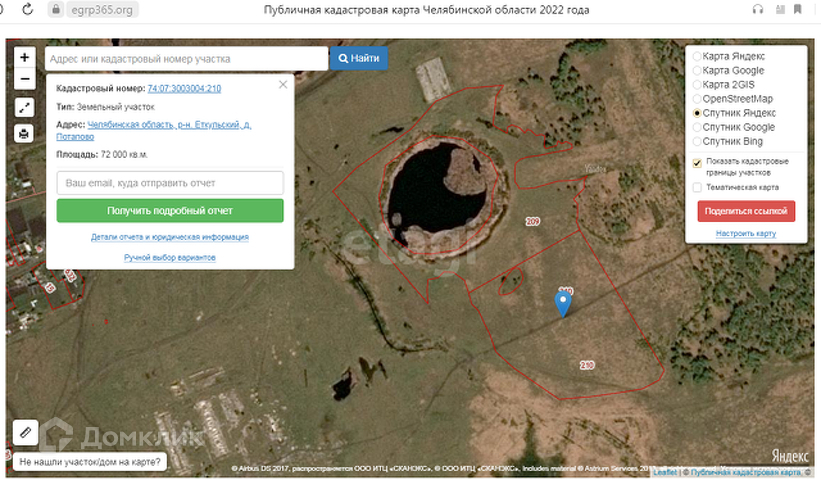Open the Настроить карту link
The image size is (821, 480).
coord(746,234)
